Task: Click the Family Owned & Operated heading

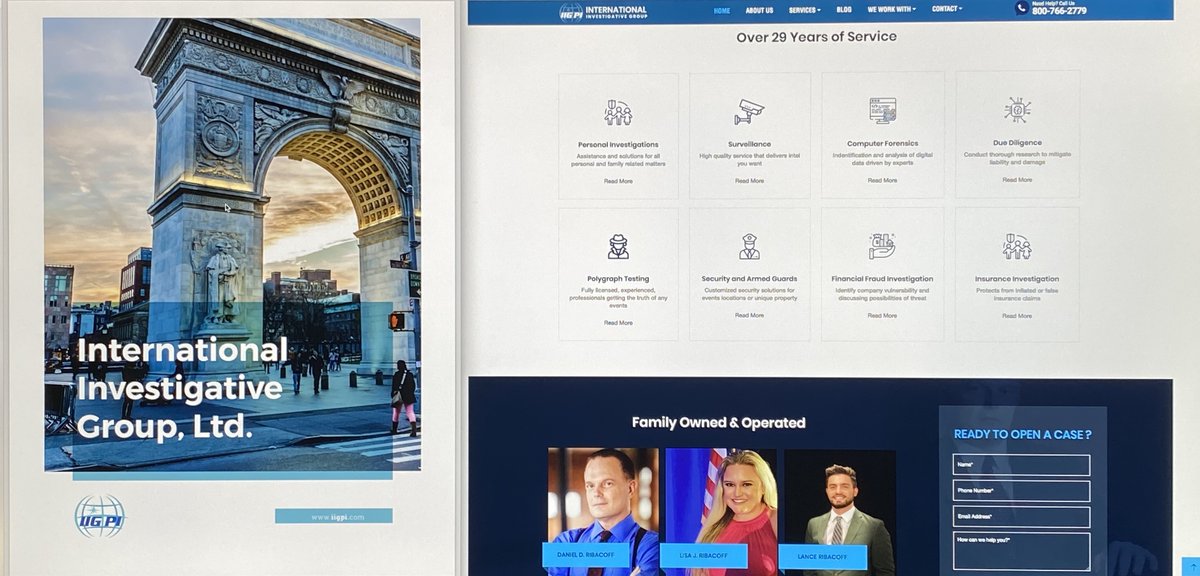Action: pyautogui.click(x=719, y=423)
